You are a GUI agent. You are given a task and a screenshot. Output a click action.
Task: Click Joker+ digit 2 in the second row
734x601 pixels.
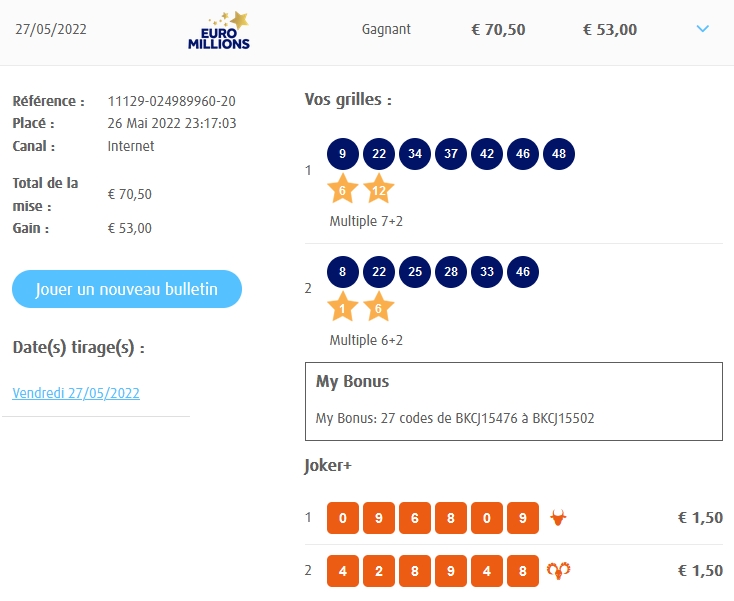click(379, 571)
